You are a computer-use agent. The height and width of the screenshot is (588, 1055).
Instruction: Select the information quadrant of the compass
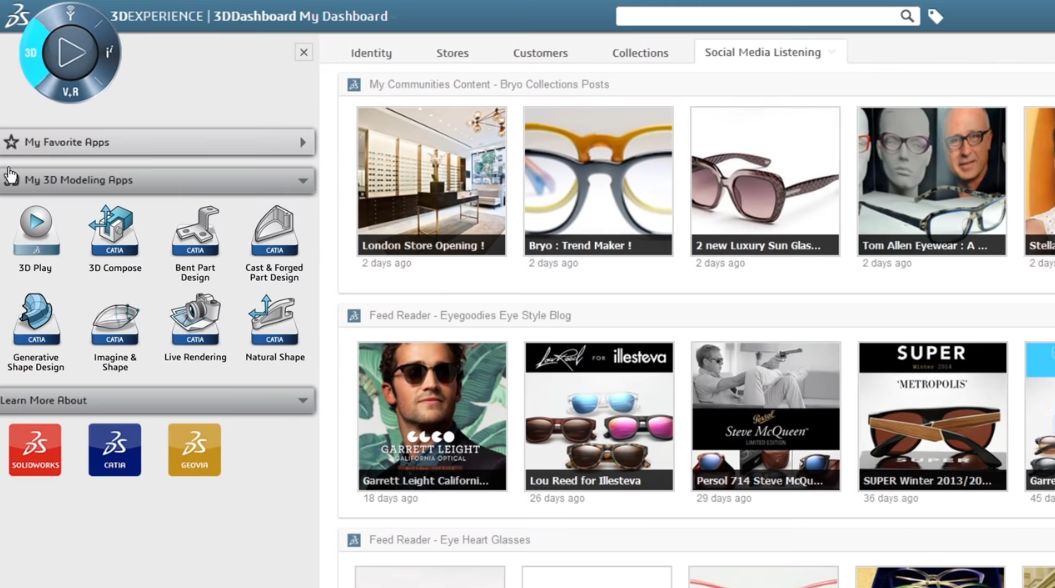pos(109,52)
